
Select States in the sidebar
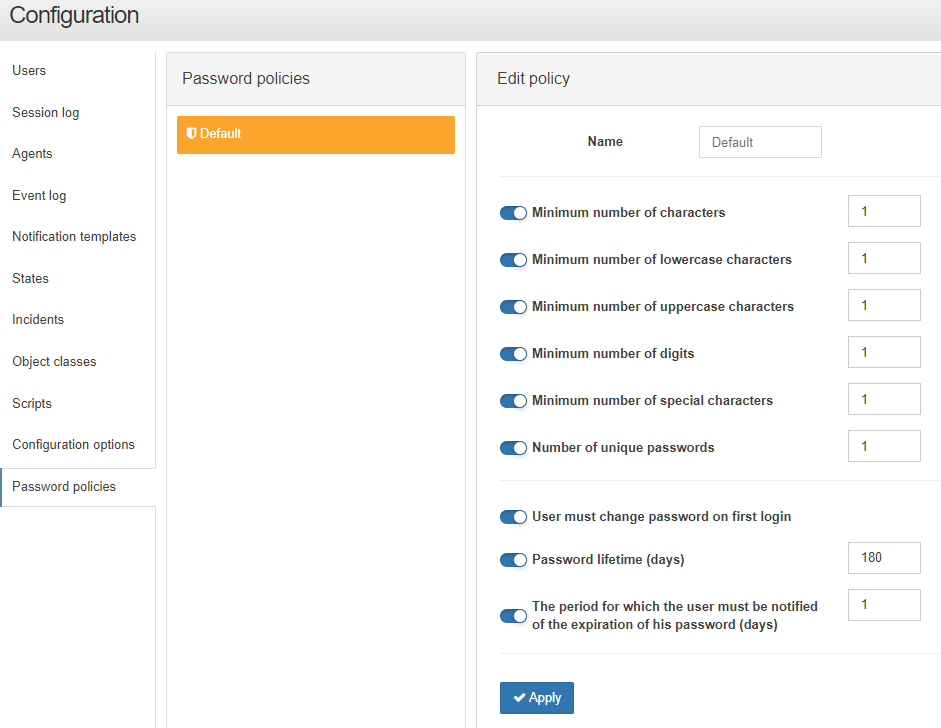click(x=31, y=278)
